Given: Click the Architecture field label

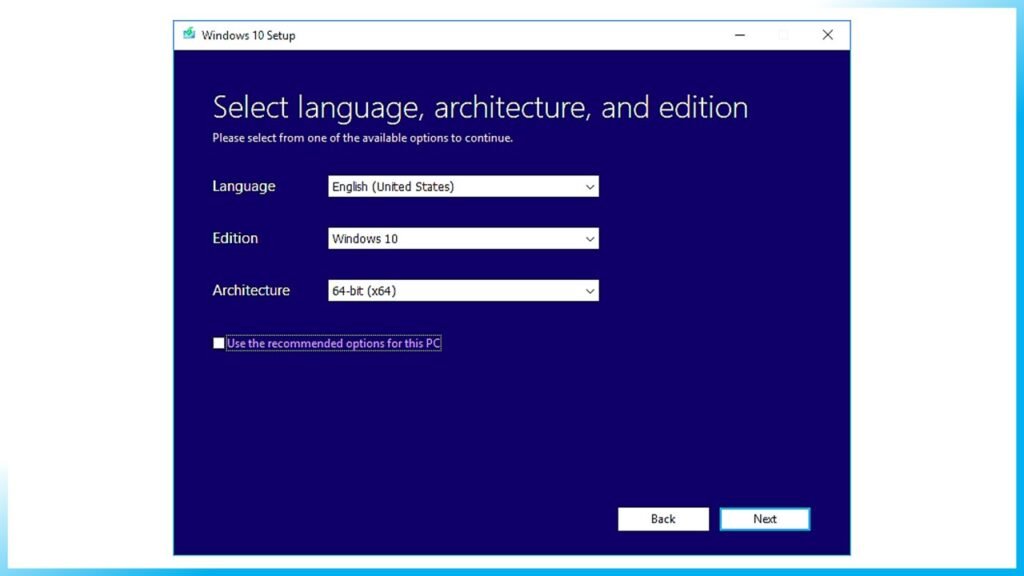Looking at the screenshot, I should 250,290.
